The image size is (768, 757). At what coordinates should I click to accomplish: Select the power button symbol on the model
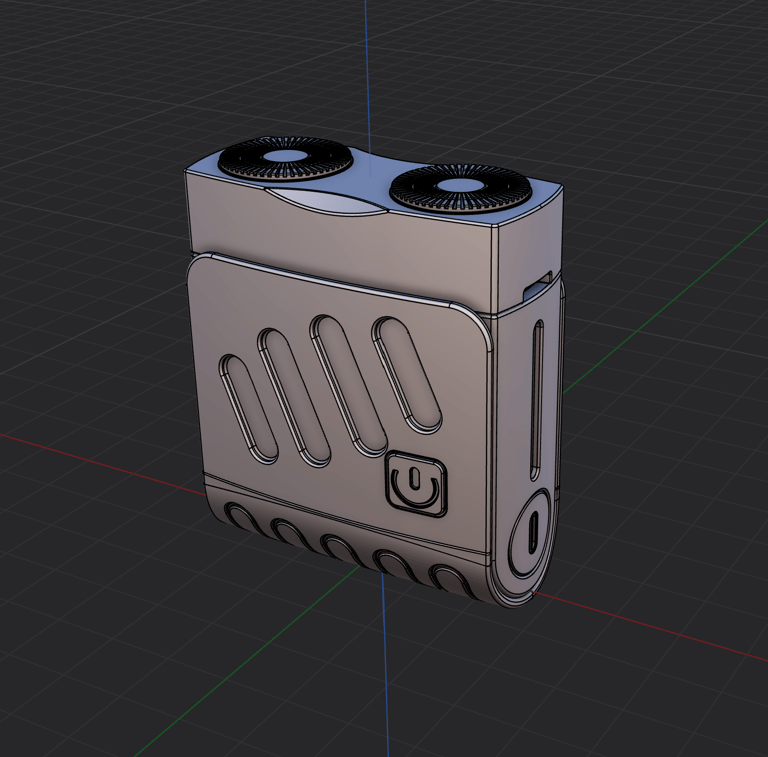tap(416, 484)
